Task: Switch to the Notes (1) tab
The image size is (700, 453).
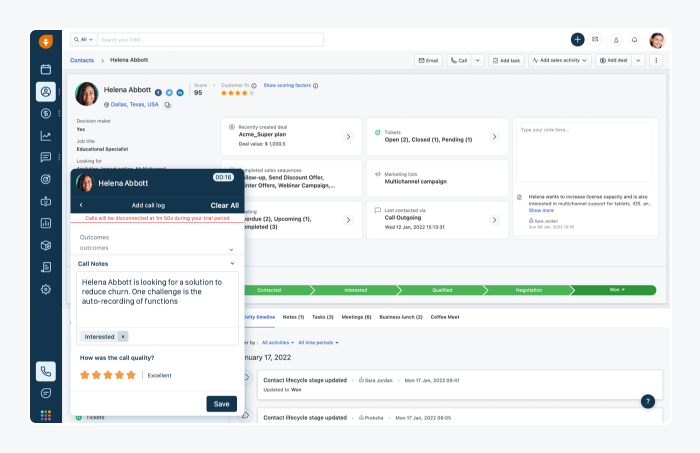Action: point(293,317)
